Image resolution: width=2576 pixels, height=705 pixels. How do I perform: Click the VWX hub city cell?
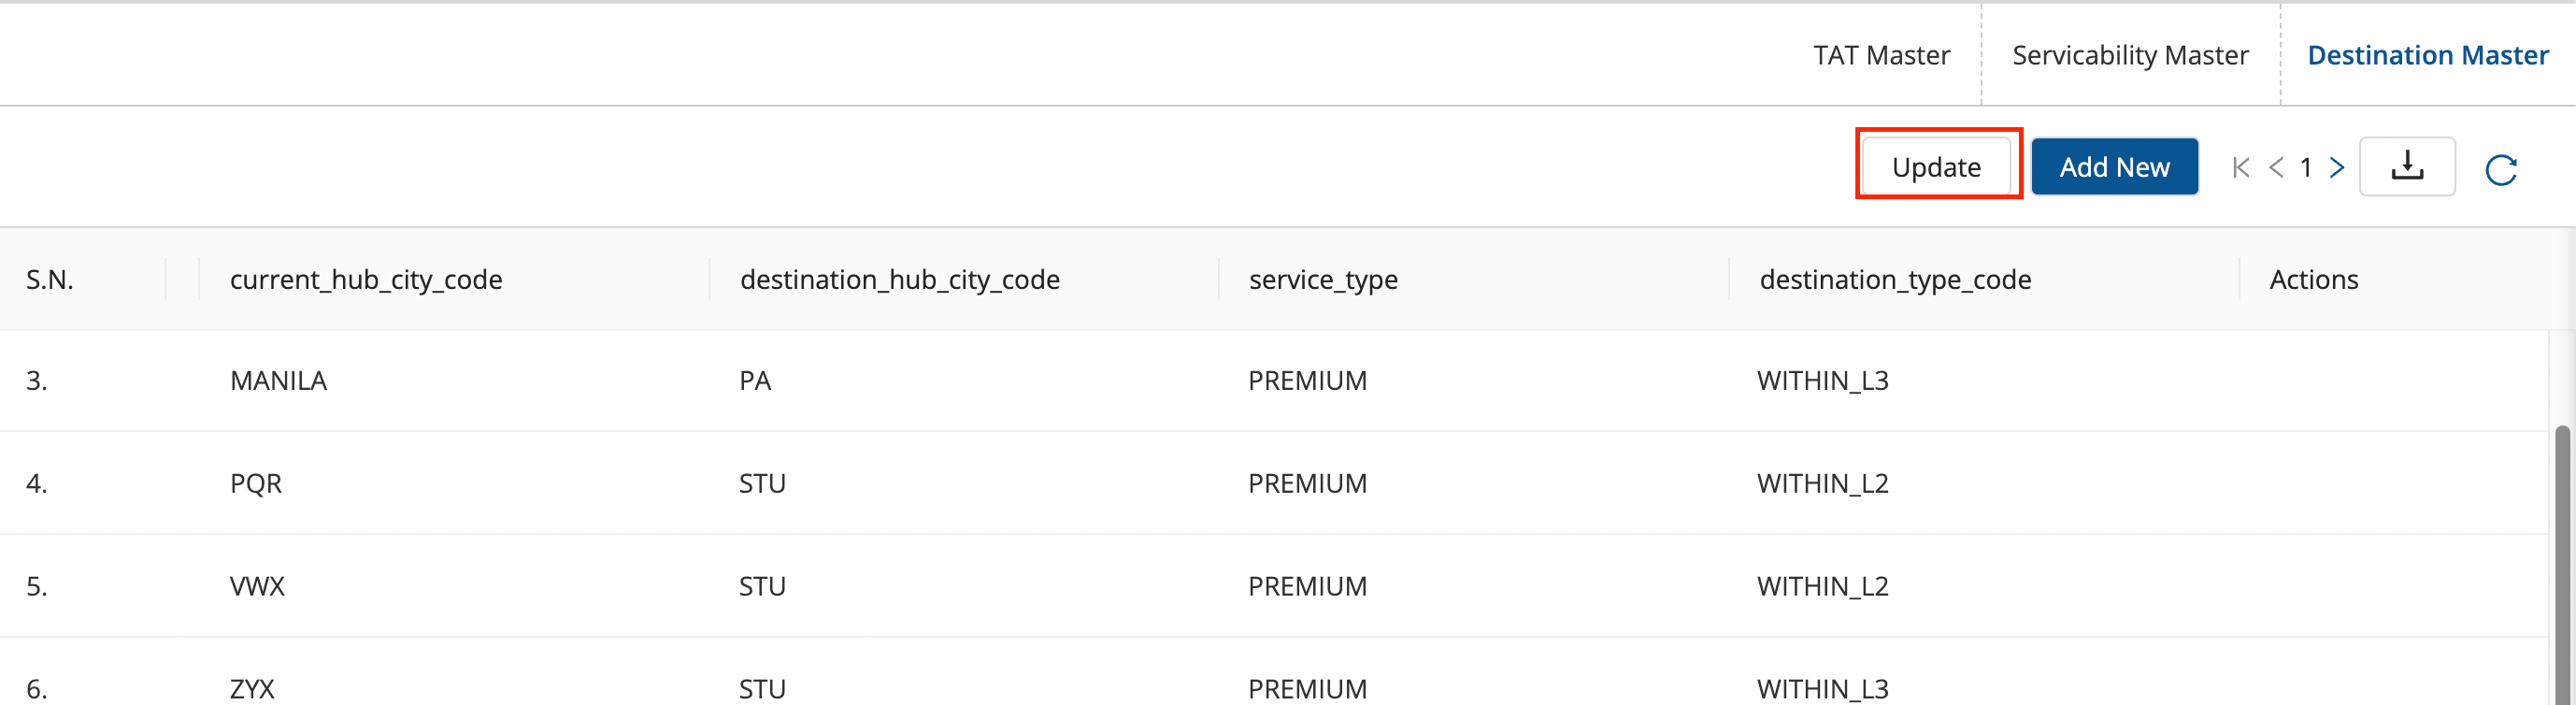[257, 586]
